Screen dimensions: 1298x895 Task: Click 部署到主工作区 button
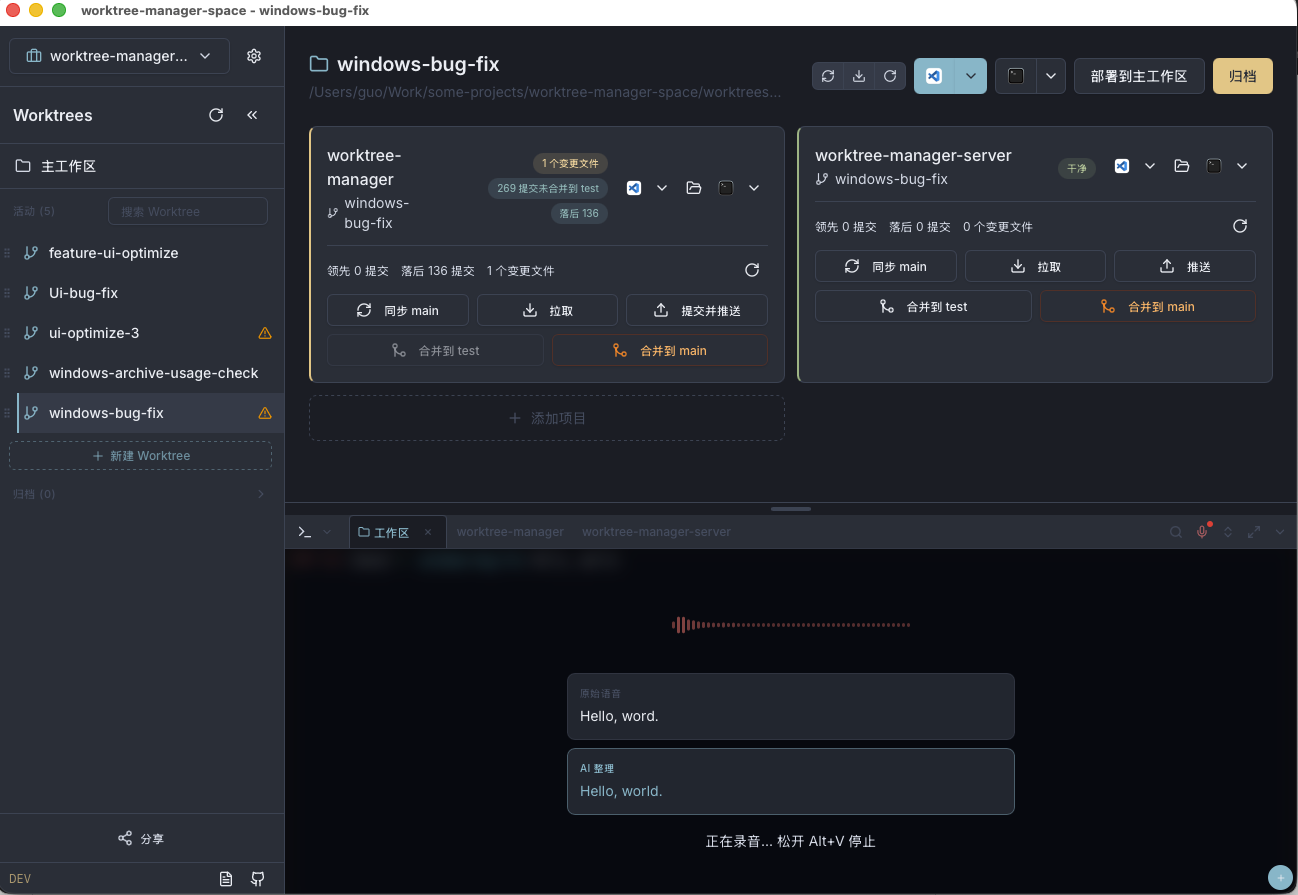(1139, 76)
